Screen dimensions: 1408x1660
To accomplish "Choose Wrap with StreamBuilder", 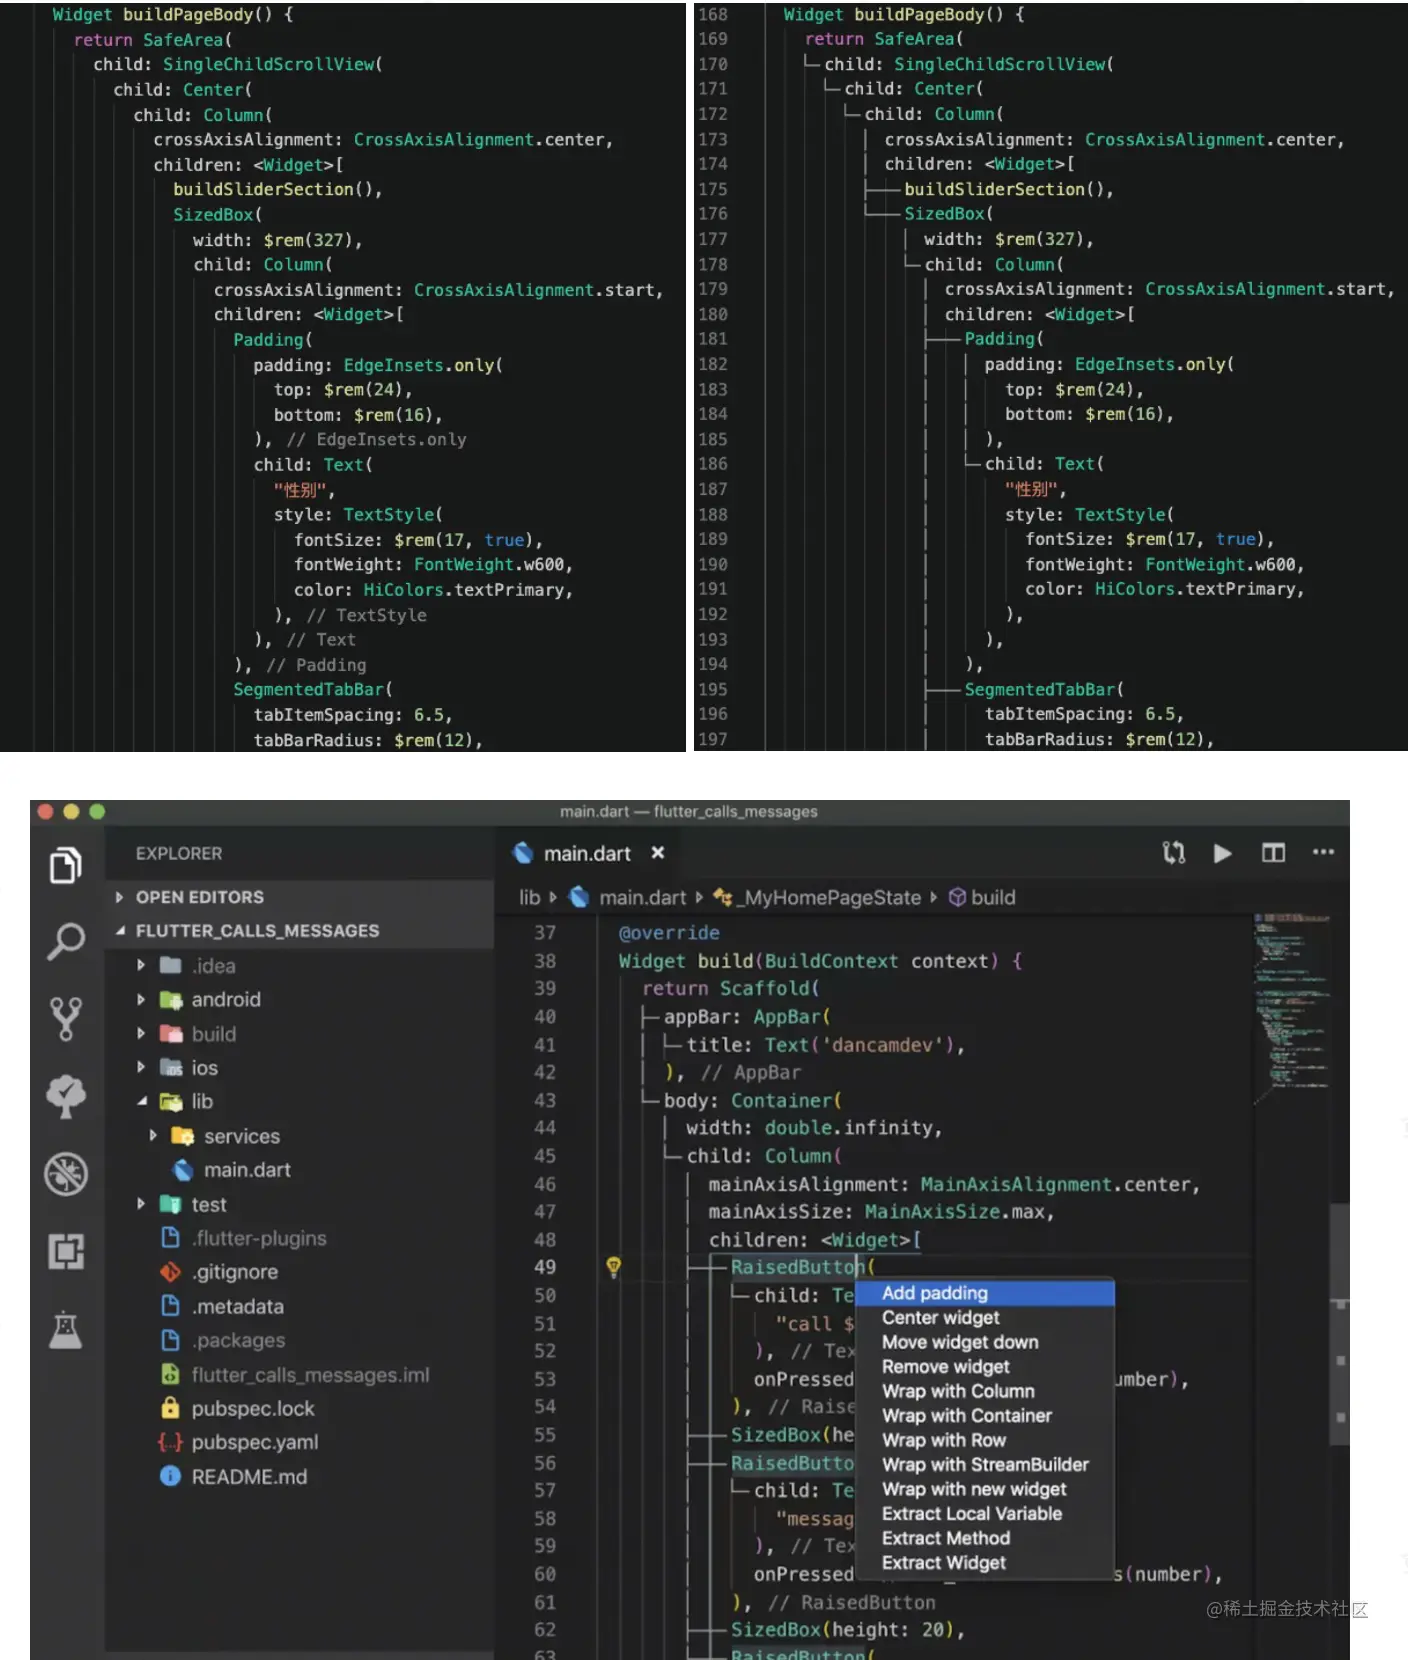I will (985, 1465).
